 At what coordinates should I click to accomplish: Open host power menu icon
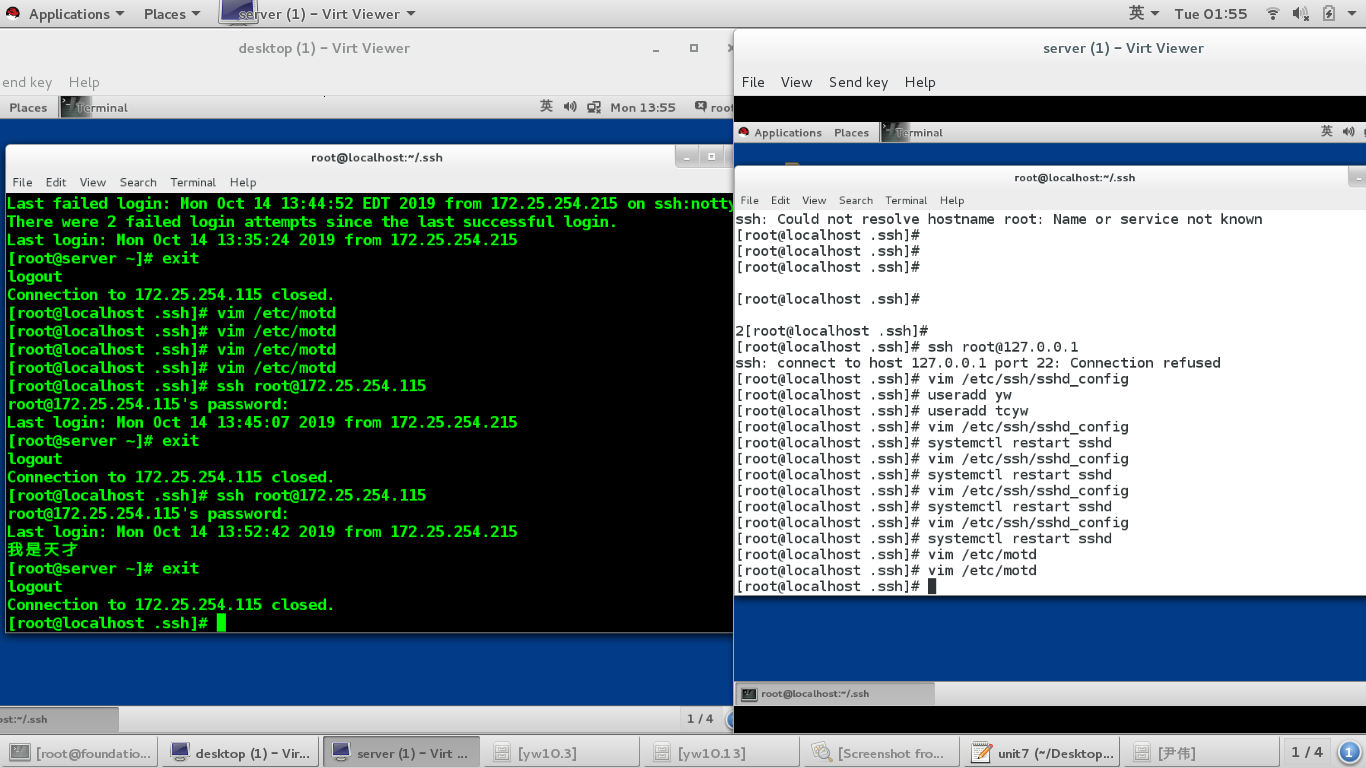tap(1353, 14)
